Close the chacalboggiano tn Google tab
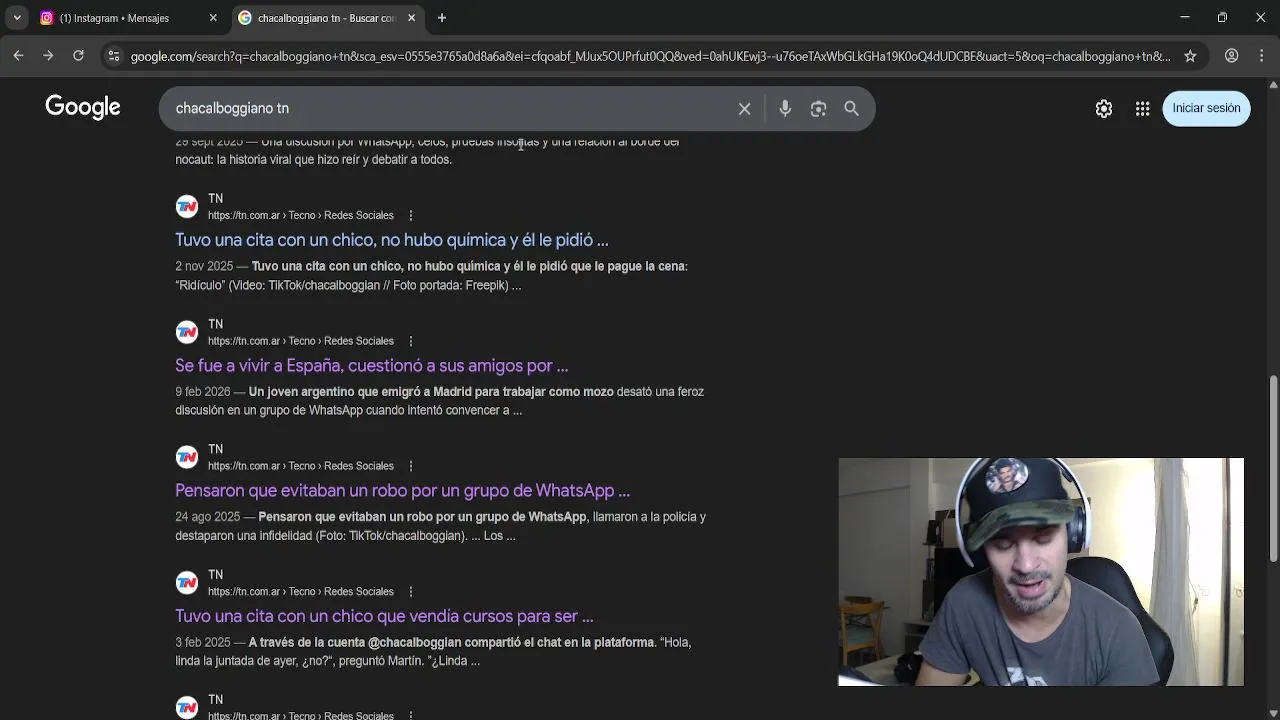The width and height of the screenshot is (1280, 720). click(411, 18)
